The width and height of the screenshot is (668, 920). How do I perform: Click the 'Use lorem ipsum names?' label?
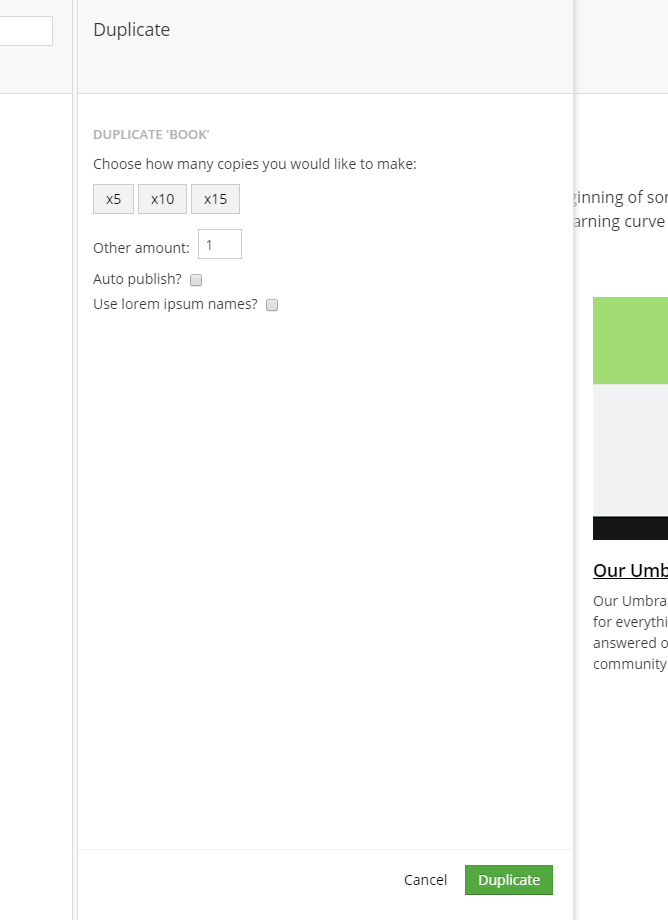coord(175,304)
